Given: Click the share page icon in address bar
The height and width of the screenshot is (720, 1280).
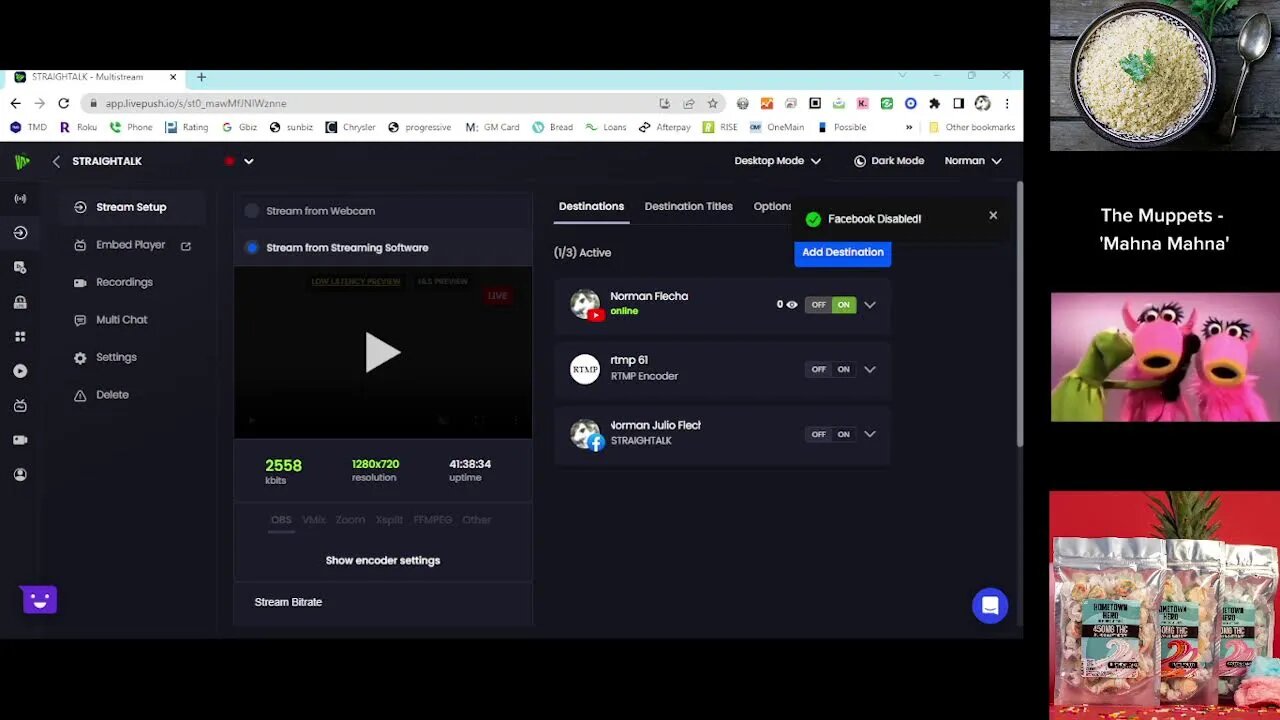Looking at the screenshot, I should tap(689, 103).
